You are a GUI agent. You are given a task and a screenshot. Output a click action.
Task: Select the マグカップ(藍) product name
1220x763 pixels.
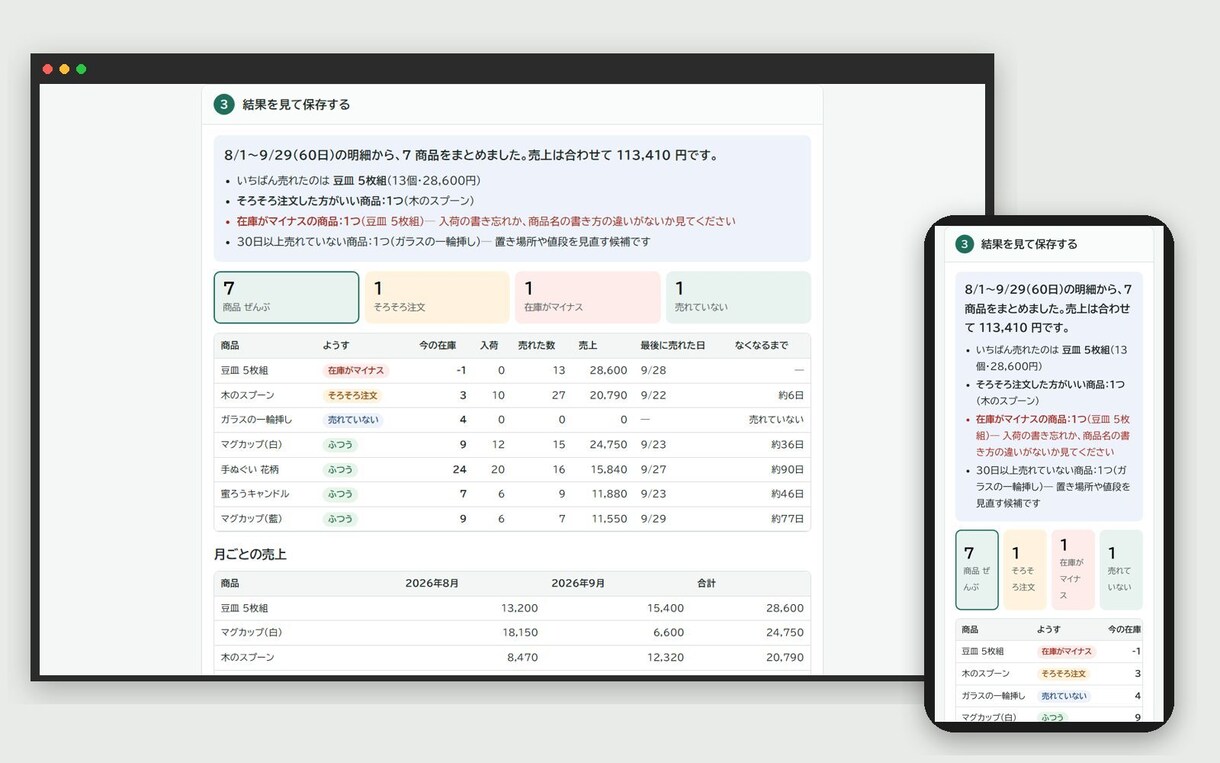pos(252,519)
